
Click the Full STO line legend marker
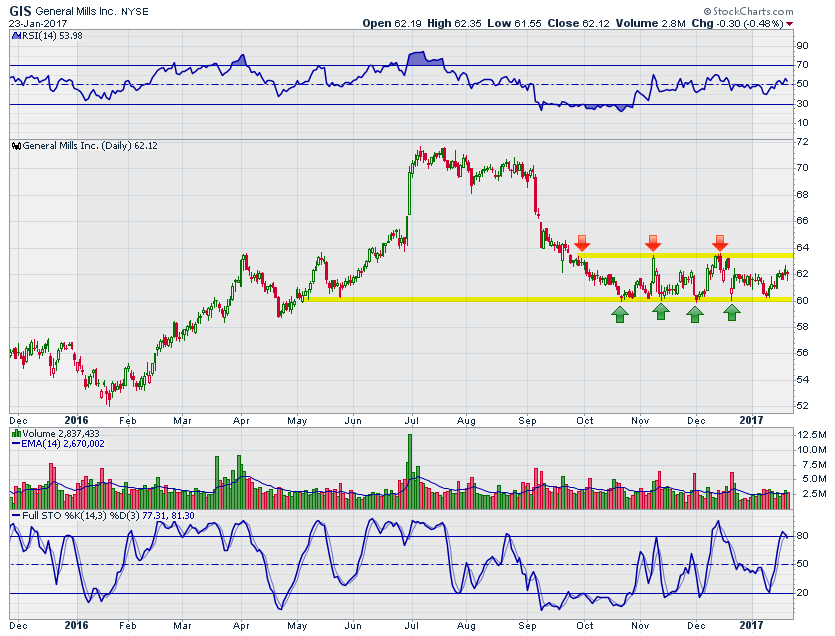point(17,516)
